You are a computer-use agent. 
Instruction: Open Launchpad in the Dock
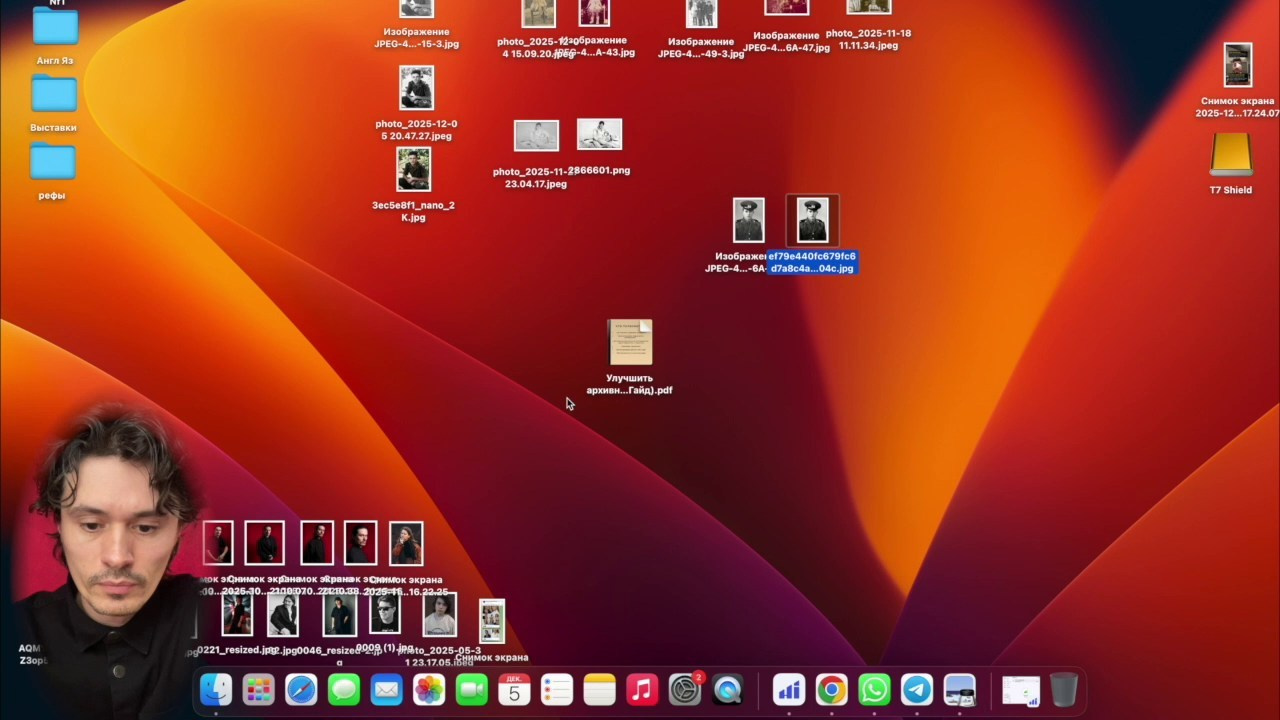tap(258, 690)
